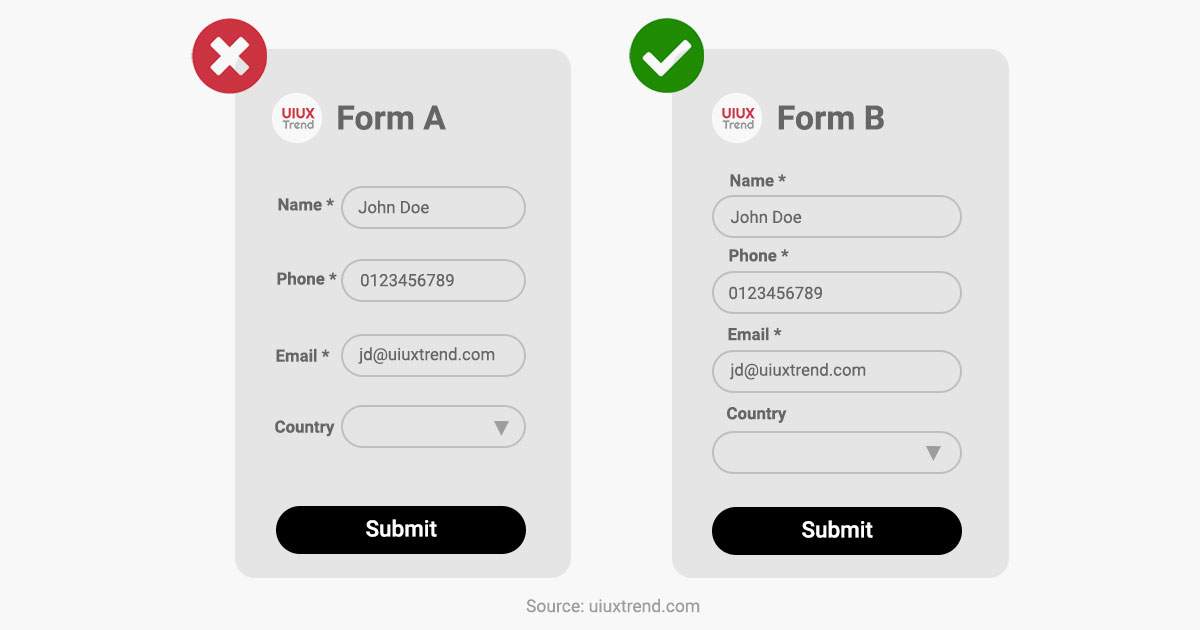1200x630 pixels.
Task: Submit Form B with the black button
Action: 837,531
